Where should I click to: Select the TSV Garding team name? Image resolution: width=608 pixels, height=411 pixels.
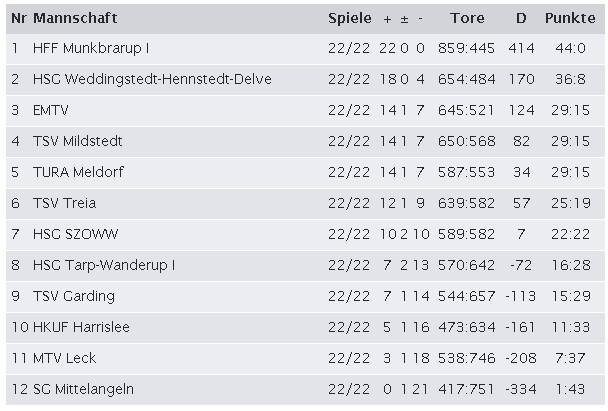point(74,297)
